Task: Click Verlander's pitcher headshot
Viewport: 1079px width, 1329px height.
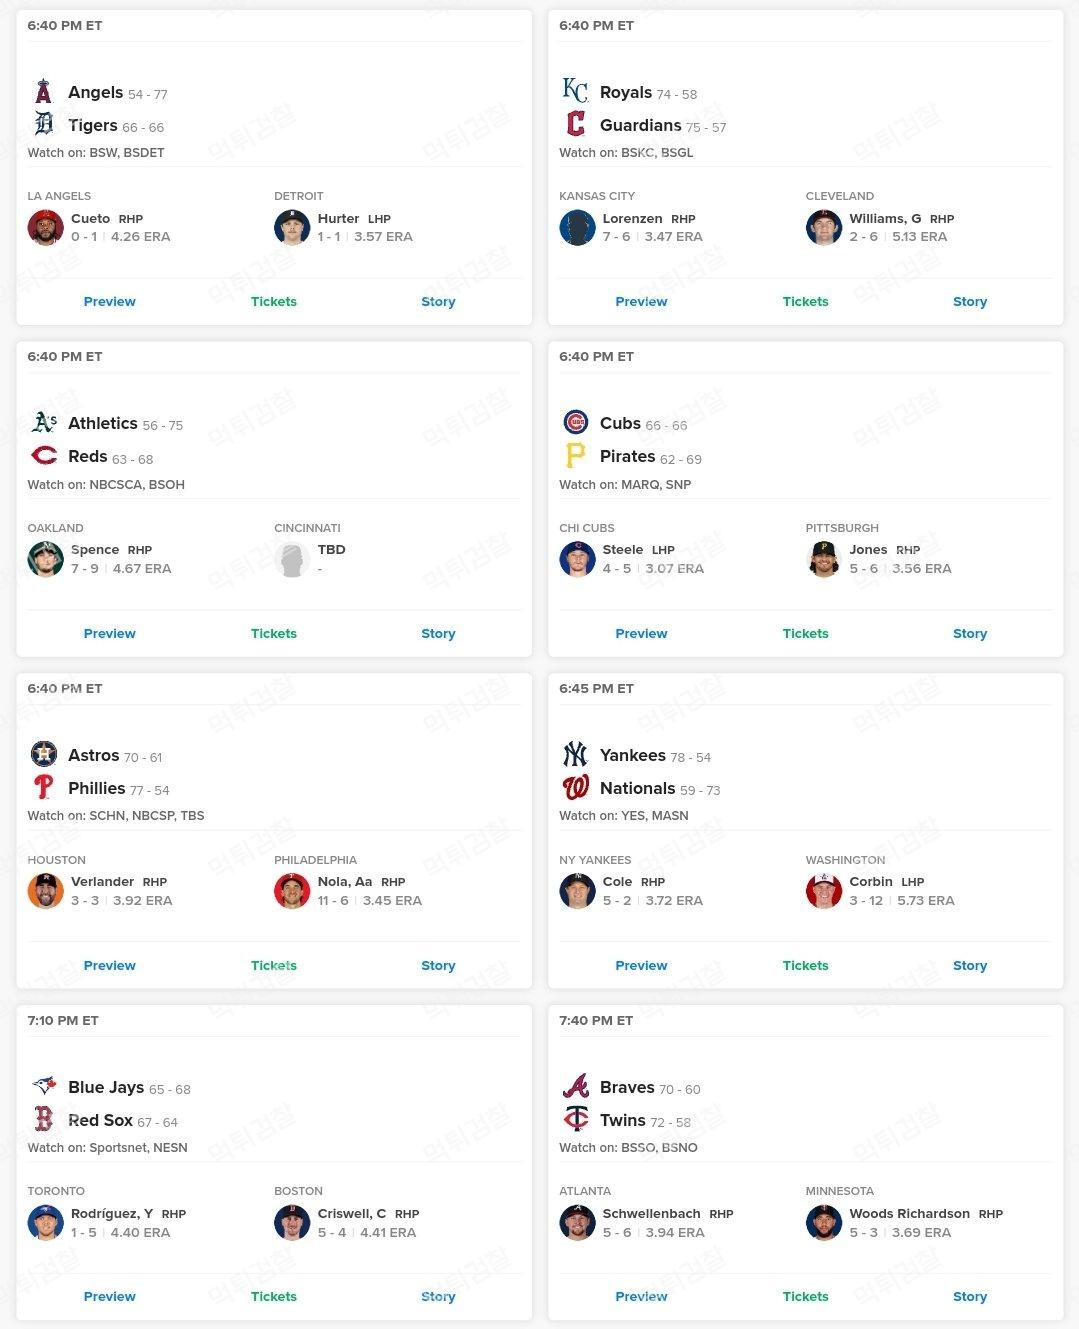Action: pyautogui.click(x=45, y=890)
